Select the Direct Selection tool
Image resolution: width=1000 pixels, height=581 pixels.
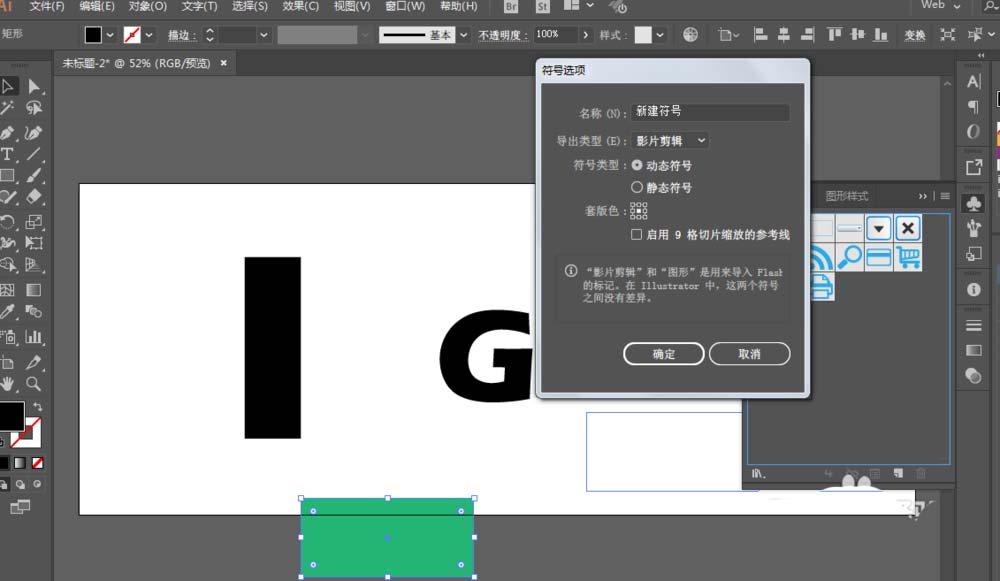[34, 86]
